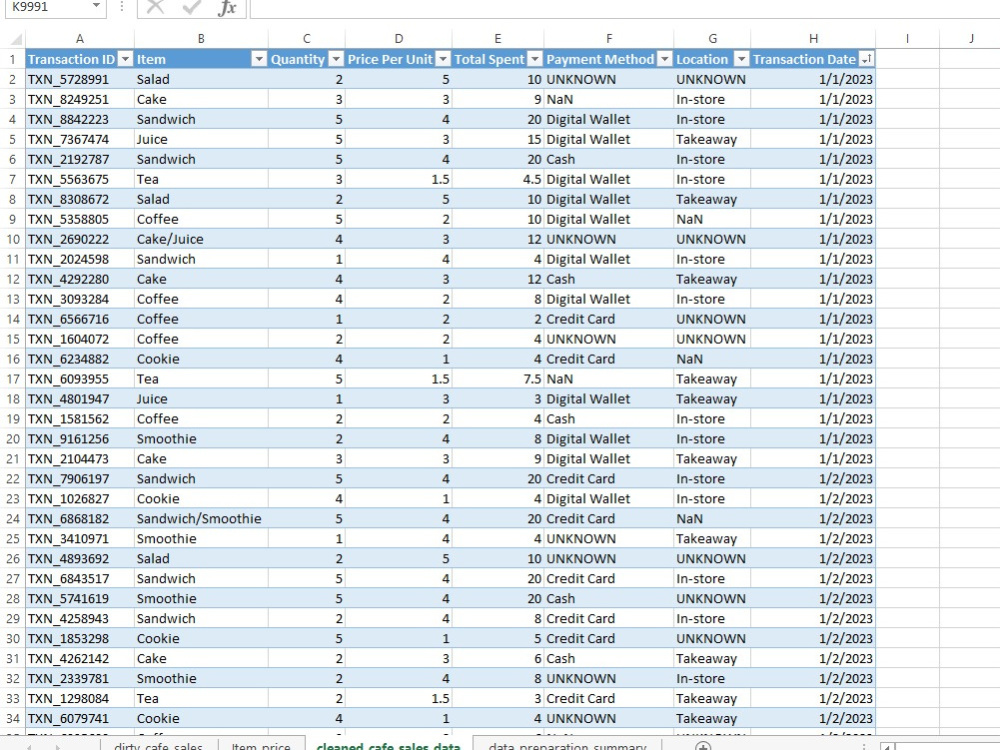
Task: Click the formula bar Enter checkmark icon
Action: click(191, 7)
